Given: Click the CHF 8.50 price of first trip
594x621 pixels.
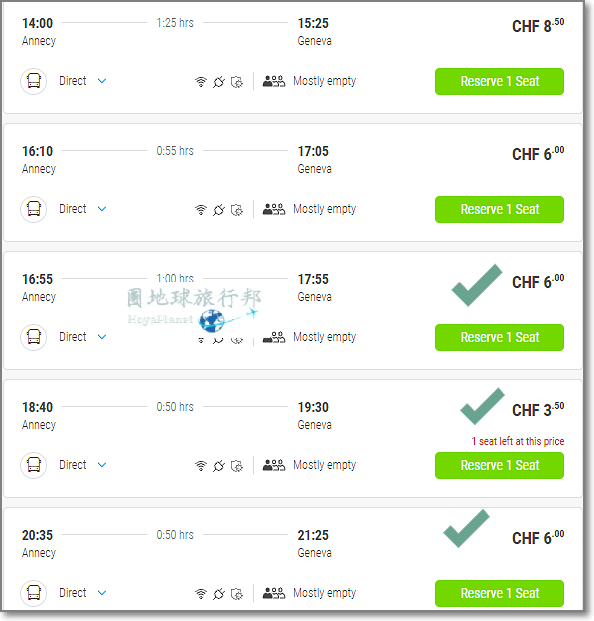Looking at the screenshot, I should point(538,25).
